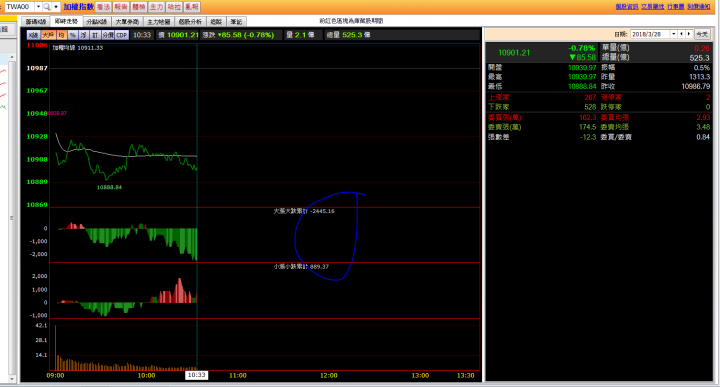720x387 pixels.
Task: Click the 總量 value 525.3 in quote panel
Action: 700,58
